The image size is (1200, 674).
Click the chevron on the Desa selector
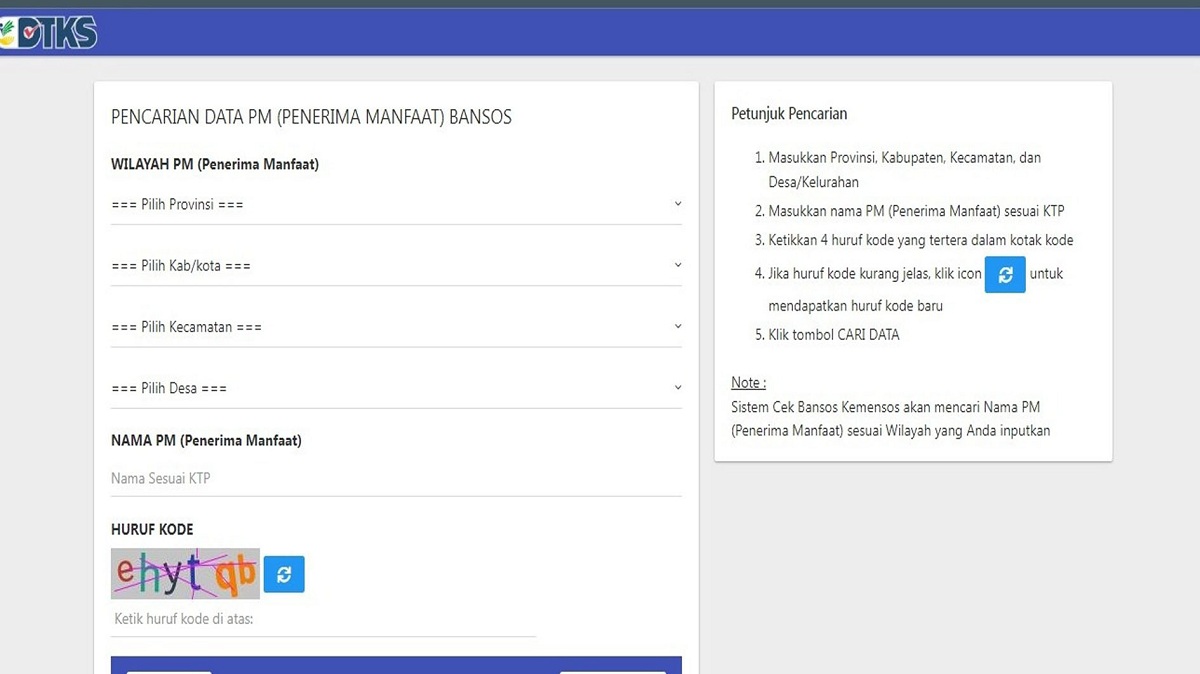(x=678, y=387)
